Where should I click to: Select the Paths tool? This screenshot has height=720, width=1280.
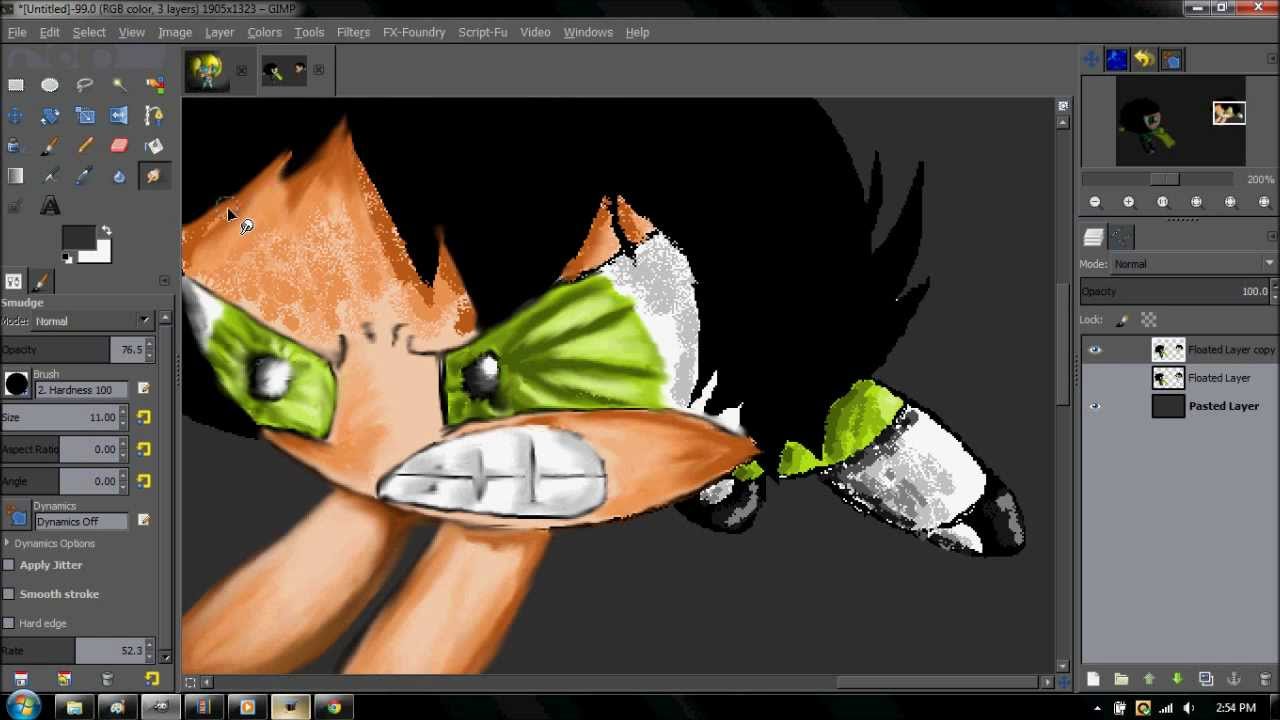tap(154, 116)
